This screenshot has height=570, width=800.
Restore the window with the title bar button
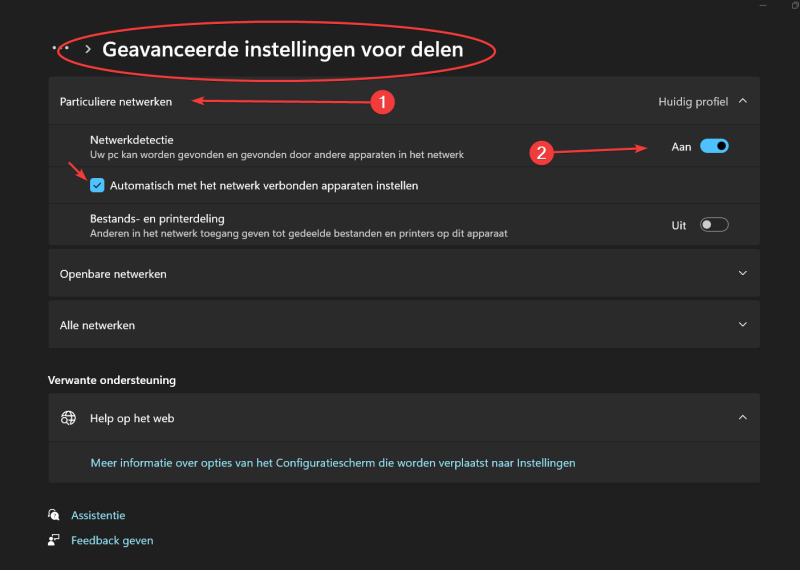coord(795,5)
